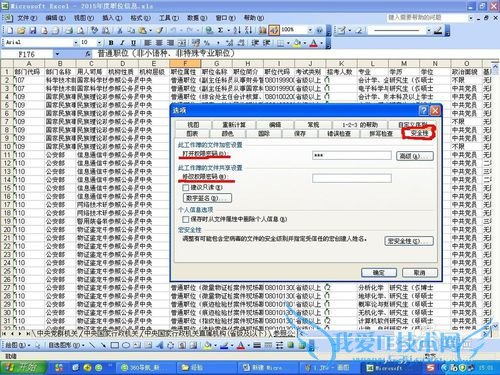Click the Format Painter brush icon
The image size is (500, 375).
pos(159,31)
